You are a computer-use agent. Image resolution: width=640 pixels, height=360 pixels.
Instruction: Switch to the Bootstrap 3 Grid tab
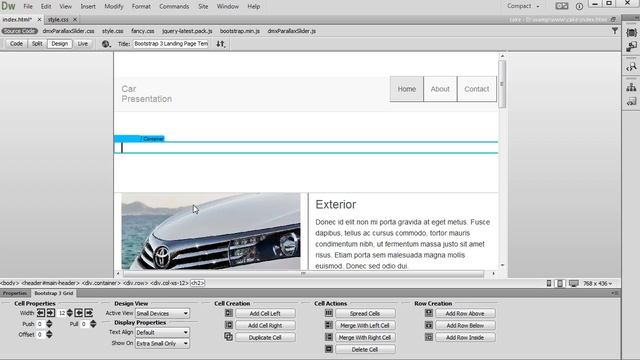[x=53, y=293]
